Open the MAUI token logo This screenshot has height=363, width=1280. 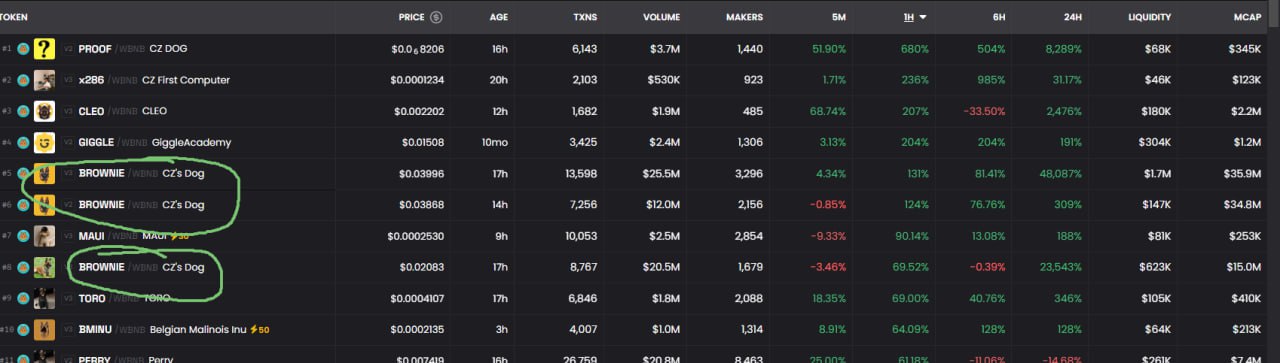pyautogui.click(x=44, y=236)
